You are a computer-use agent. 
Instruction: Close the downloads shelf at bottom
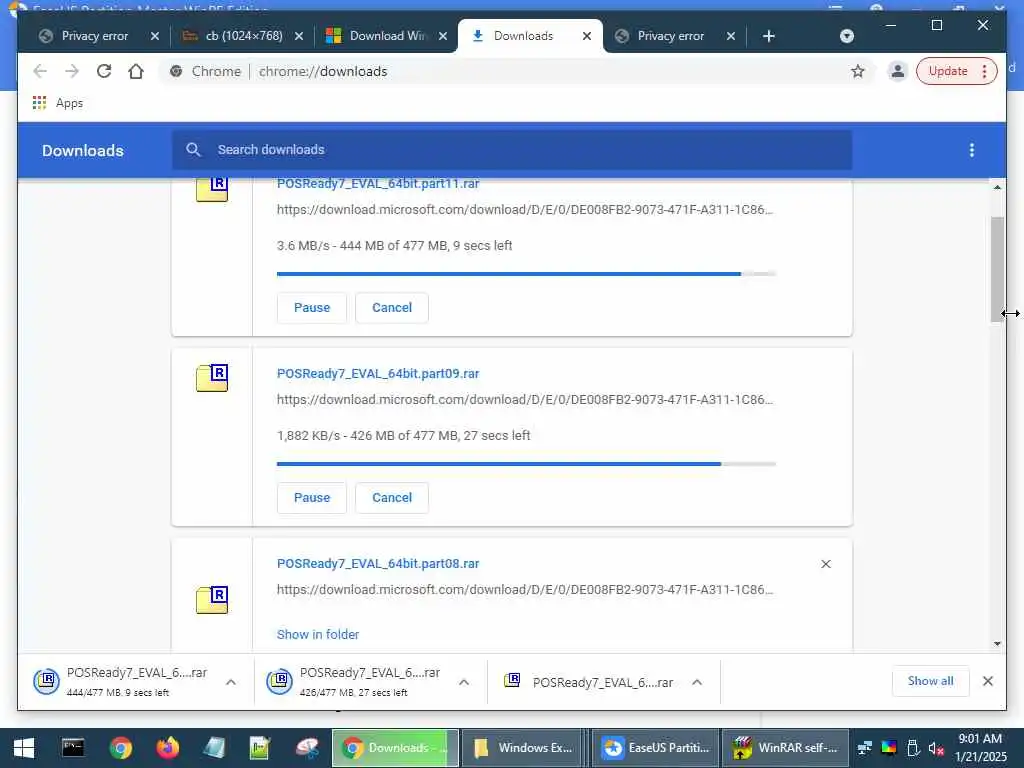[987, 681]
